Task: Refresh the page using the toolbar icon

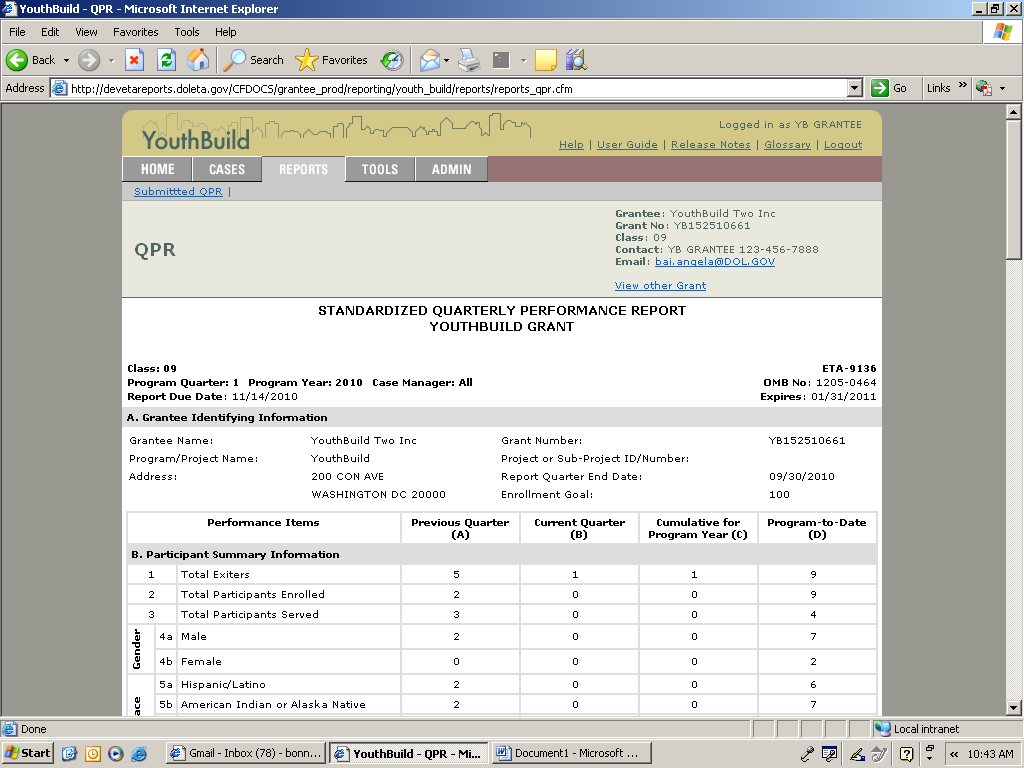Action: coord(166,60)
